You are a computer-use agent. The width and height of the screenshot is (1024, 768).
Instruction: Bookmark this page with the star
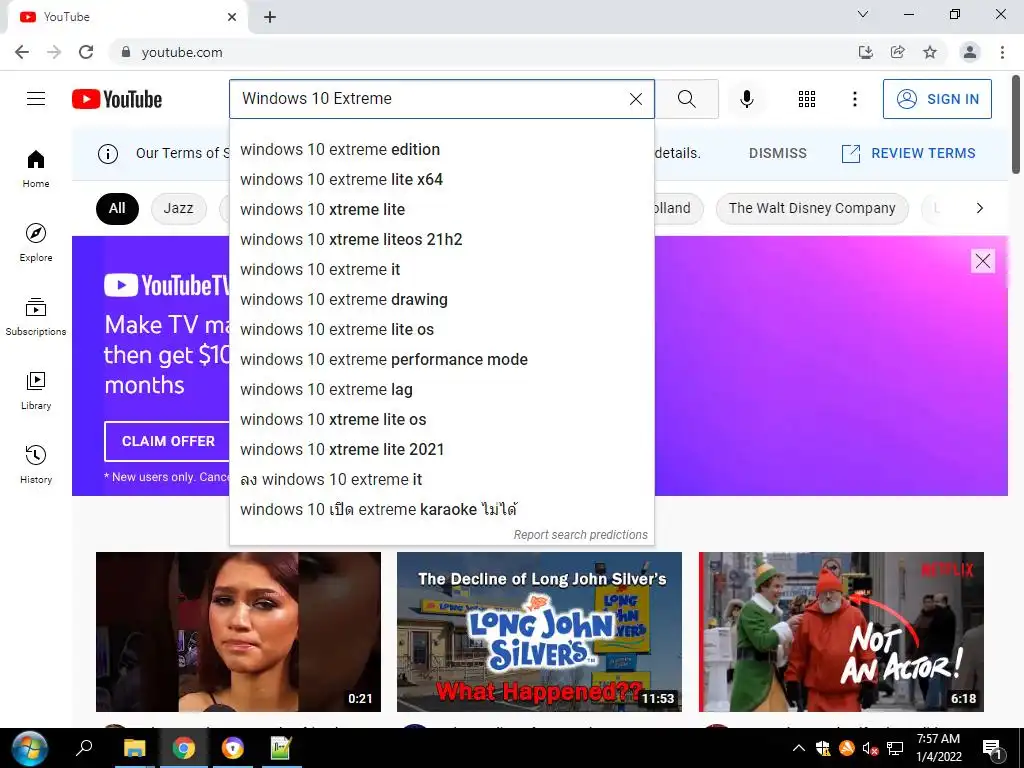929,52
